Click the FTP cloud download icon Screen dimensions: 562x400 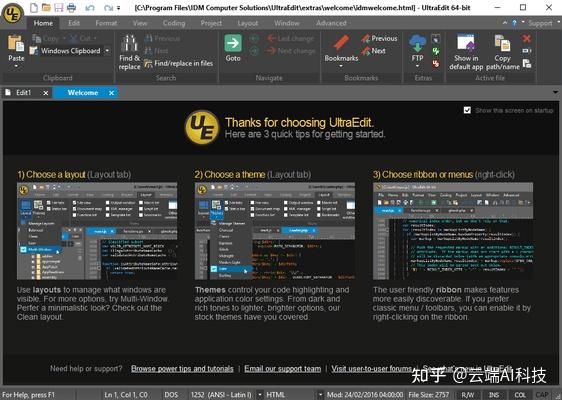coord(417,43)
